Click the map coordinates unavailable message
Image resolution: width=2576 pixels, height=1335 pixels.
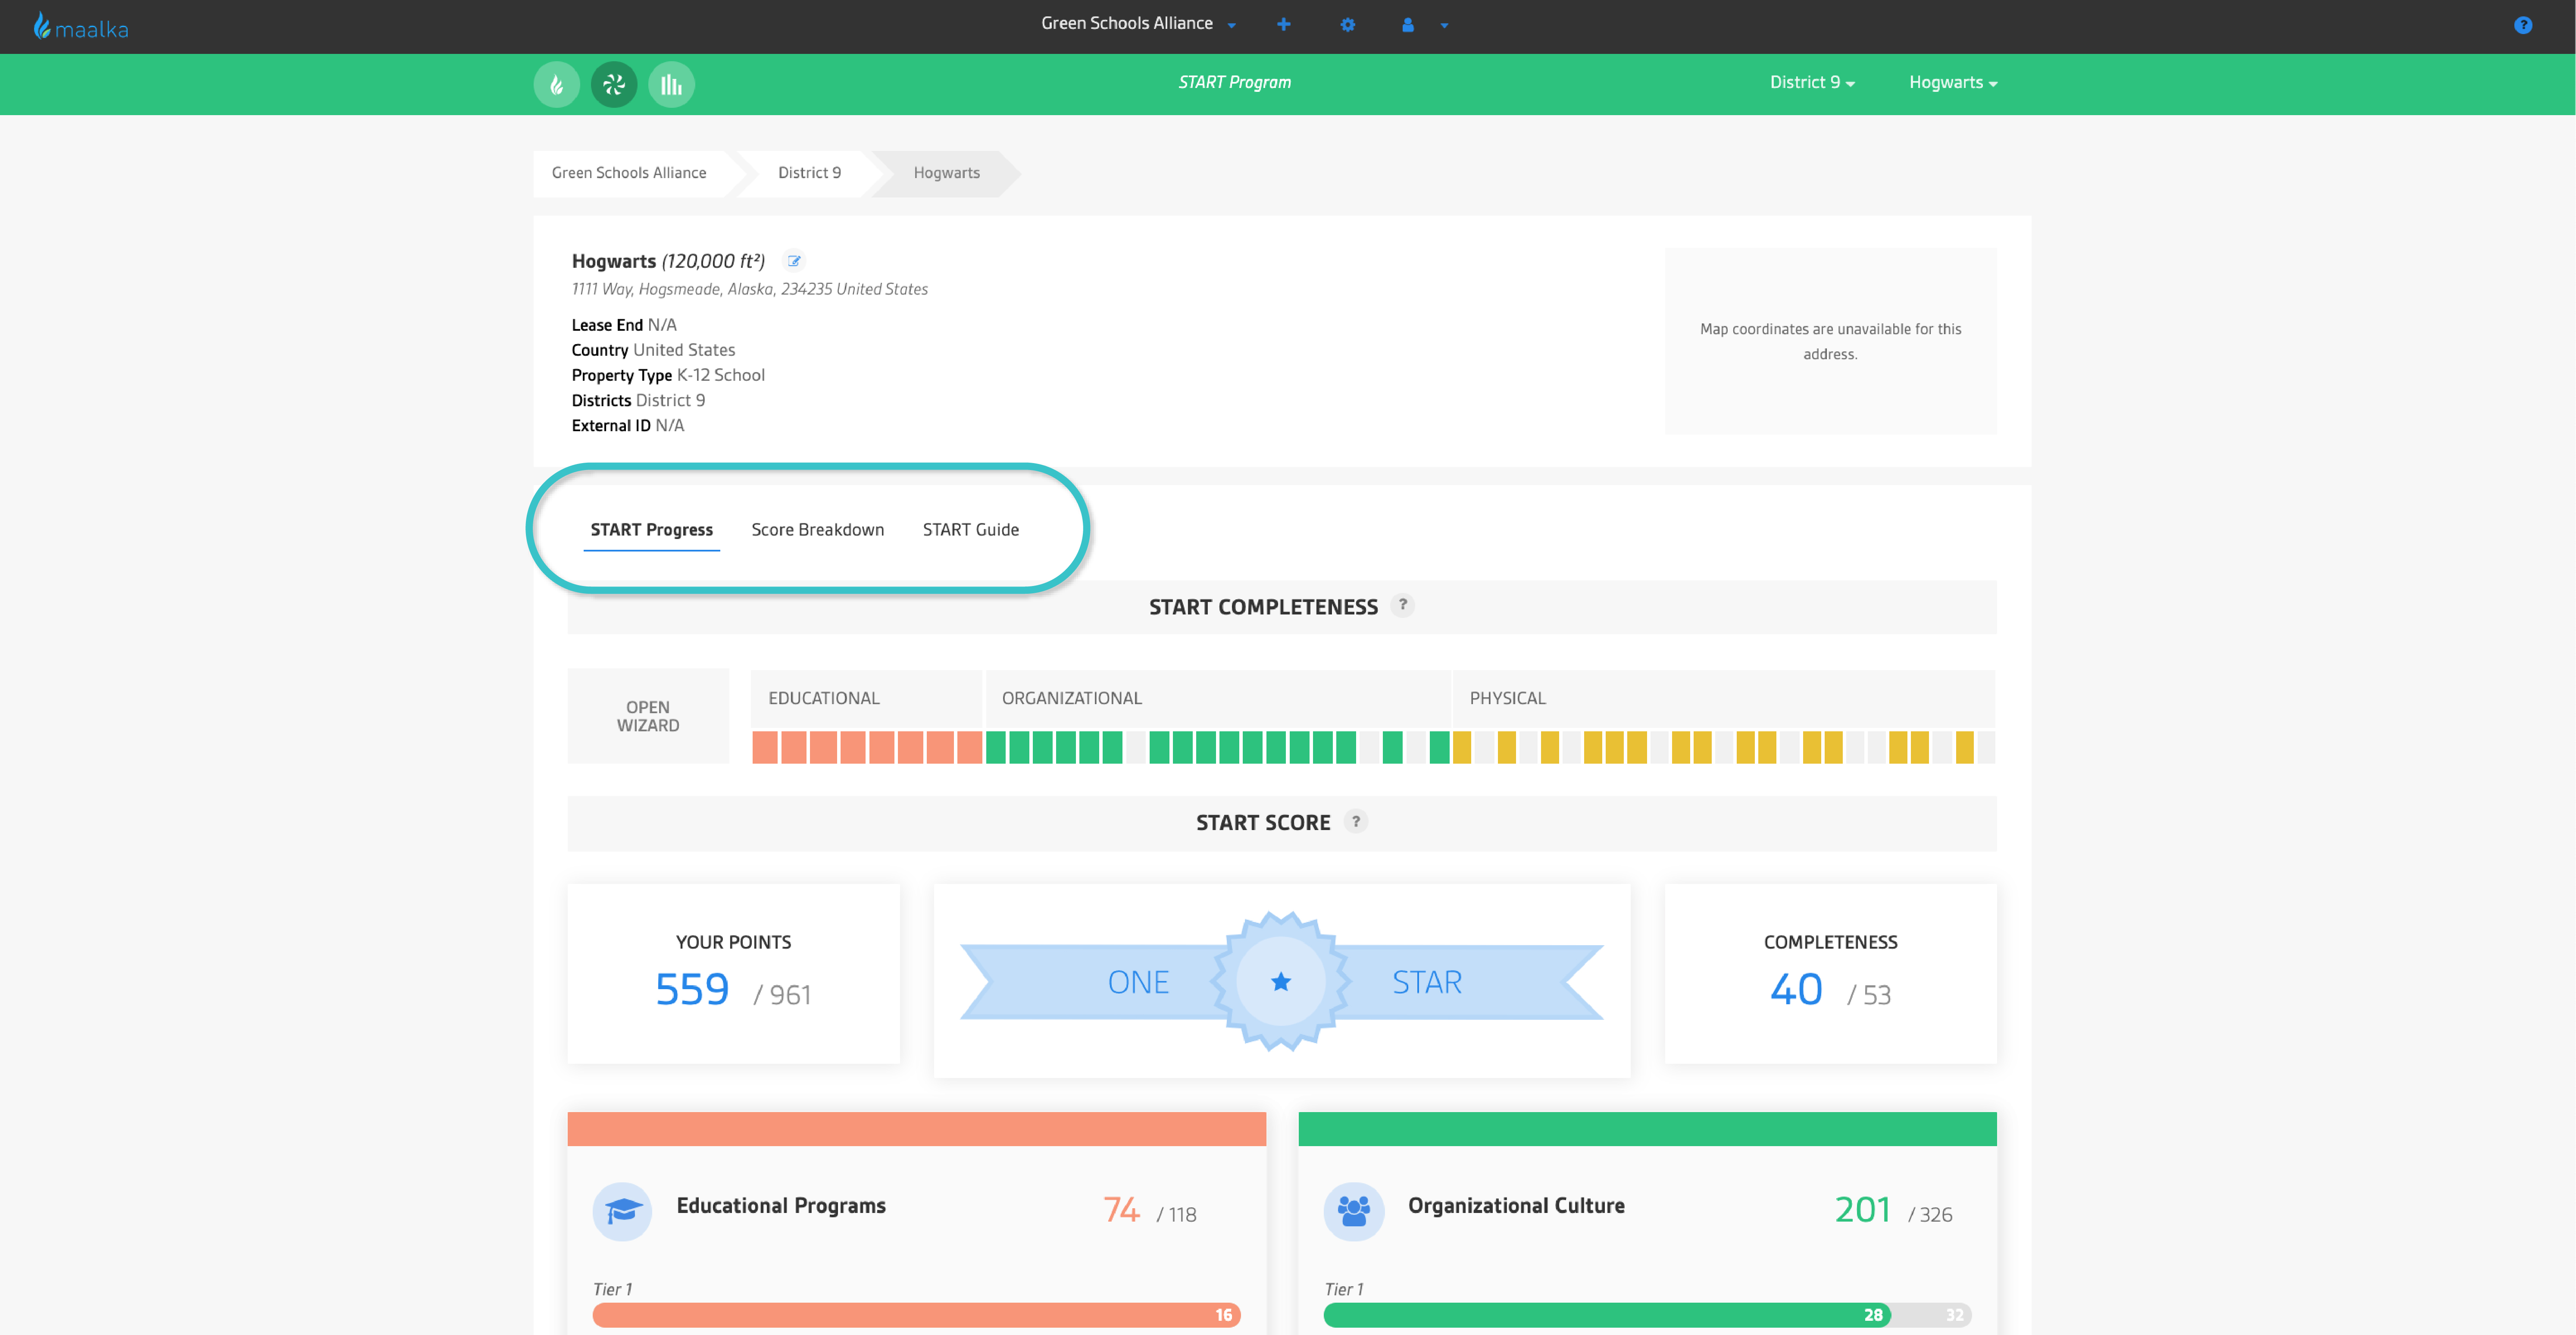(1831, 341)
